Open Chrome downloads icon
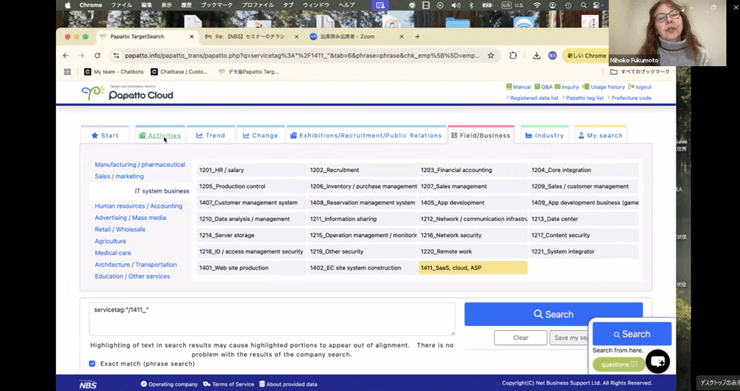Screen dimensions: 740x391 (x=537, y=56)
